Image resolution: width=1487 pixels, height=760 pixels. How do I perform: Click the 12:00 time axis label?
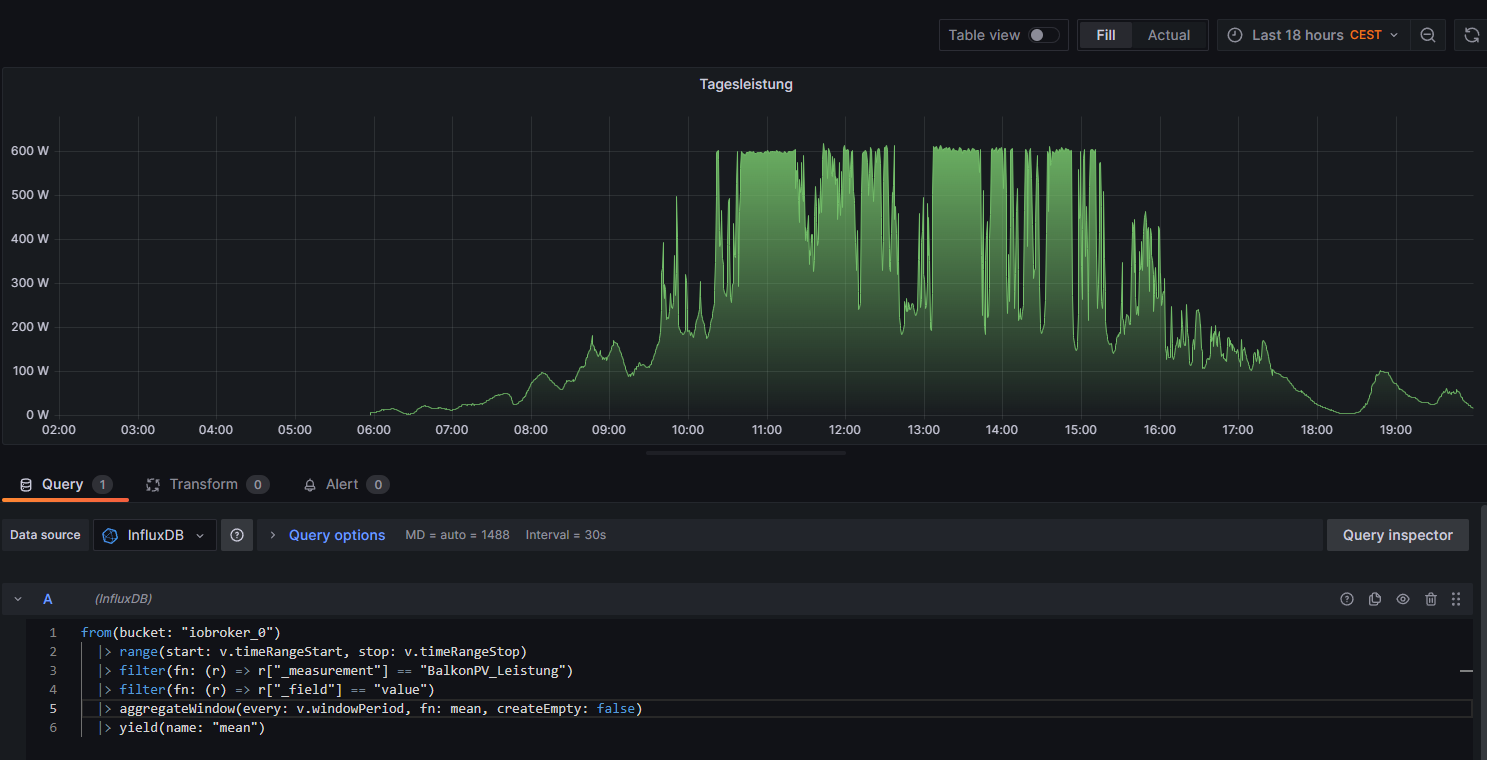click(x=845, y=430)
